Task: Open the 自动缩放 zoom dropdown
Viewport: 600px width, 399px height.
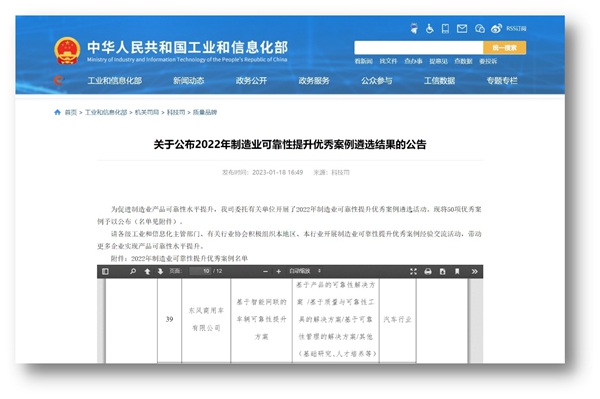Action: (305, 271)
